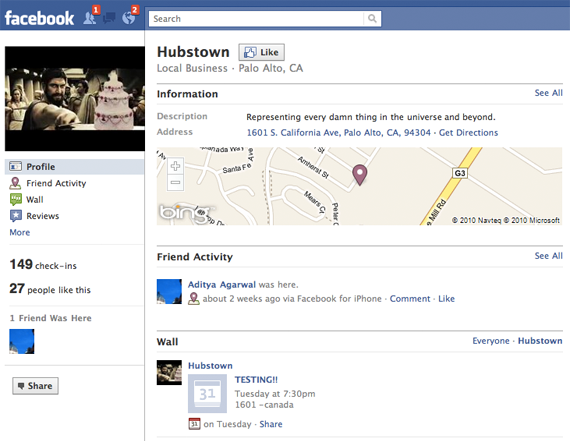Click into the Search field
Image resolution: width=570 pixels, height=441 pixels.
tap(256, 19)
